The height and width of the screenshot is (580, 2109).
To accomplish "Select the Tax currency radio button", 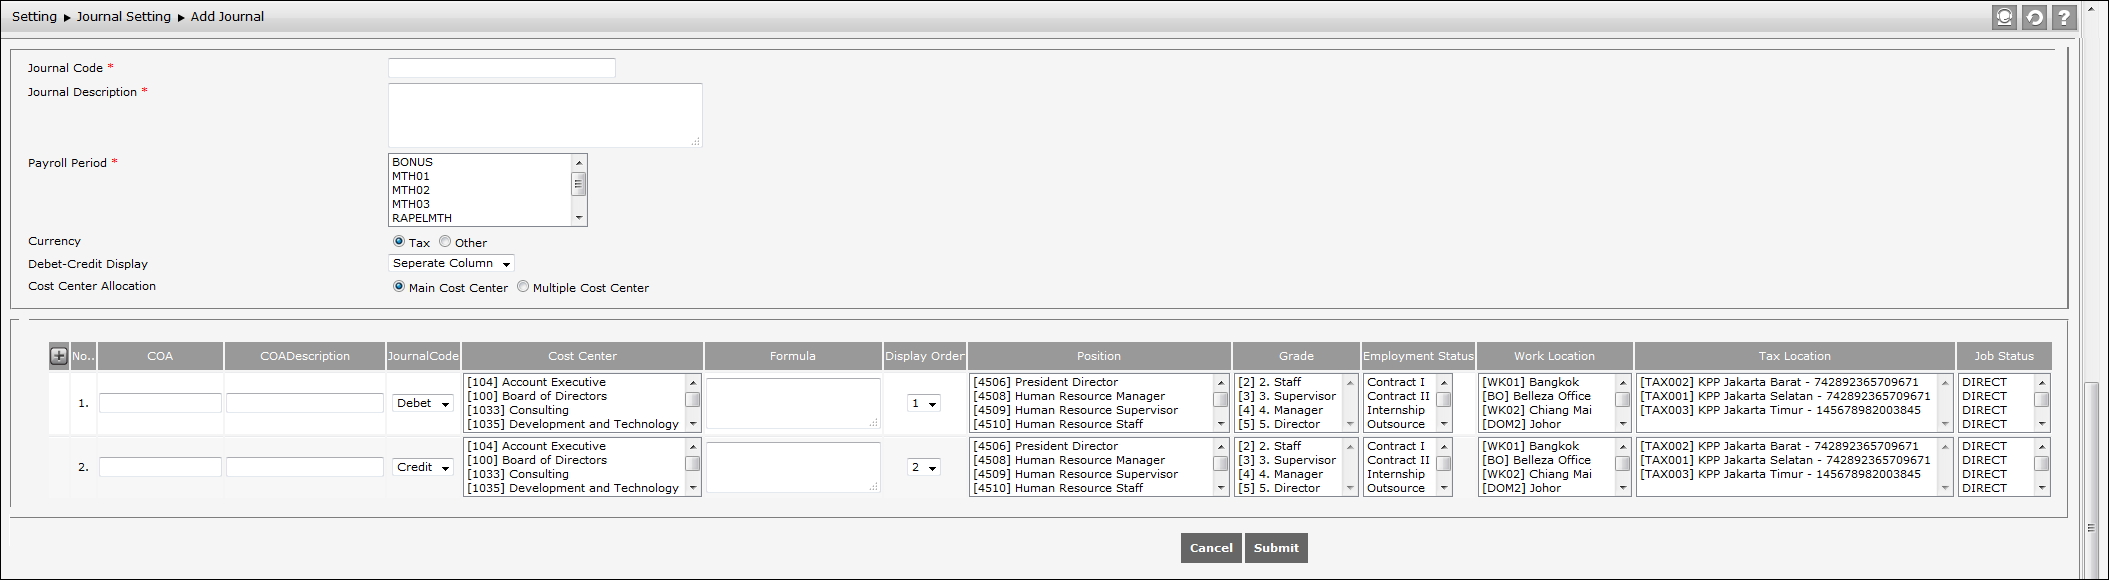I will coord(399,241).
